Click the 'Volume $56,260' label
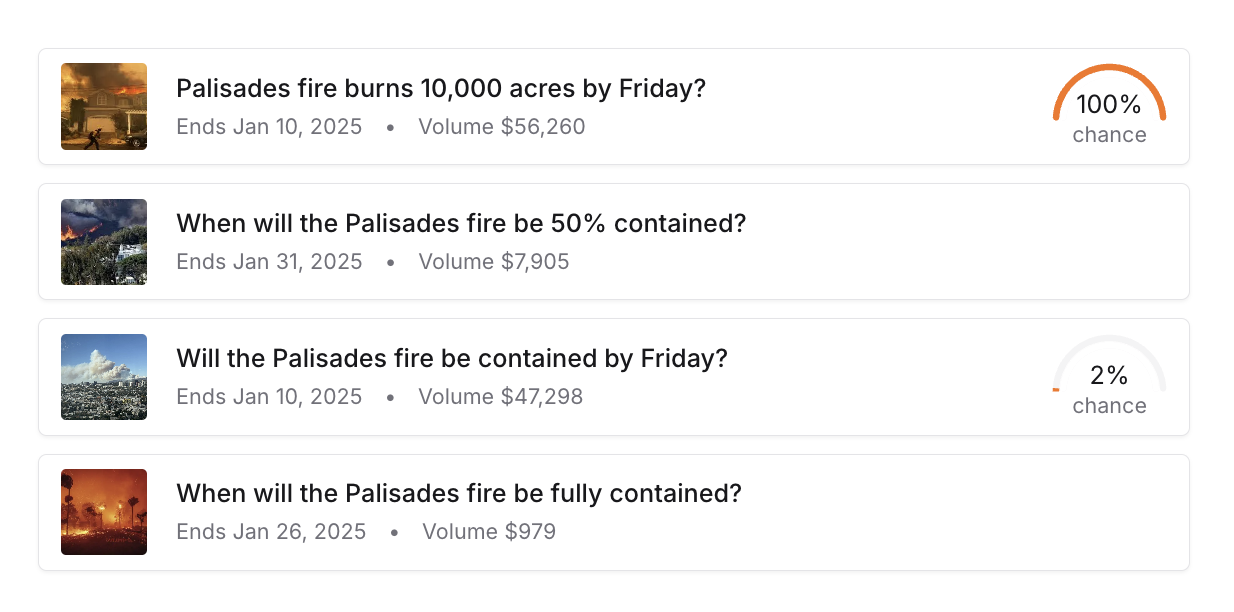The height and width of the screenshot is (612, 1234). click(502, 127)
